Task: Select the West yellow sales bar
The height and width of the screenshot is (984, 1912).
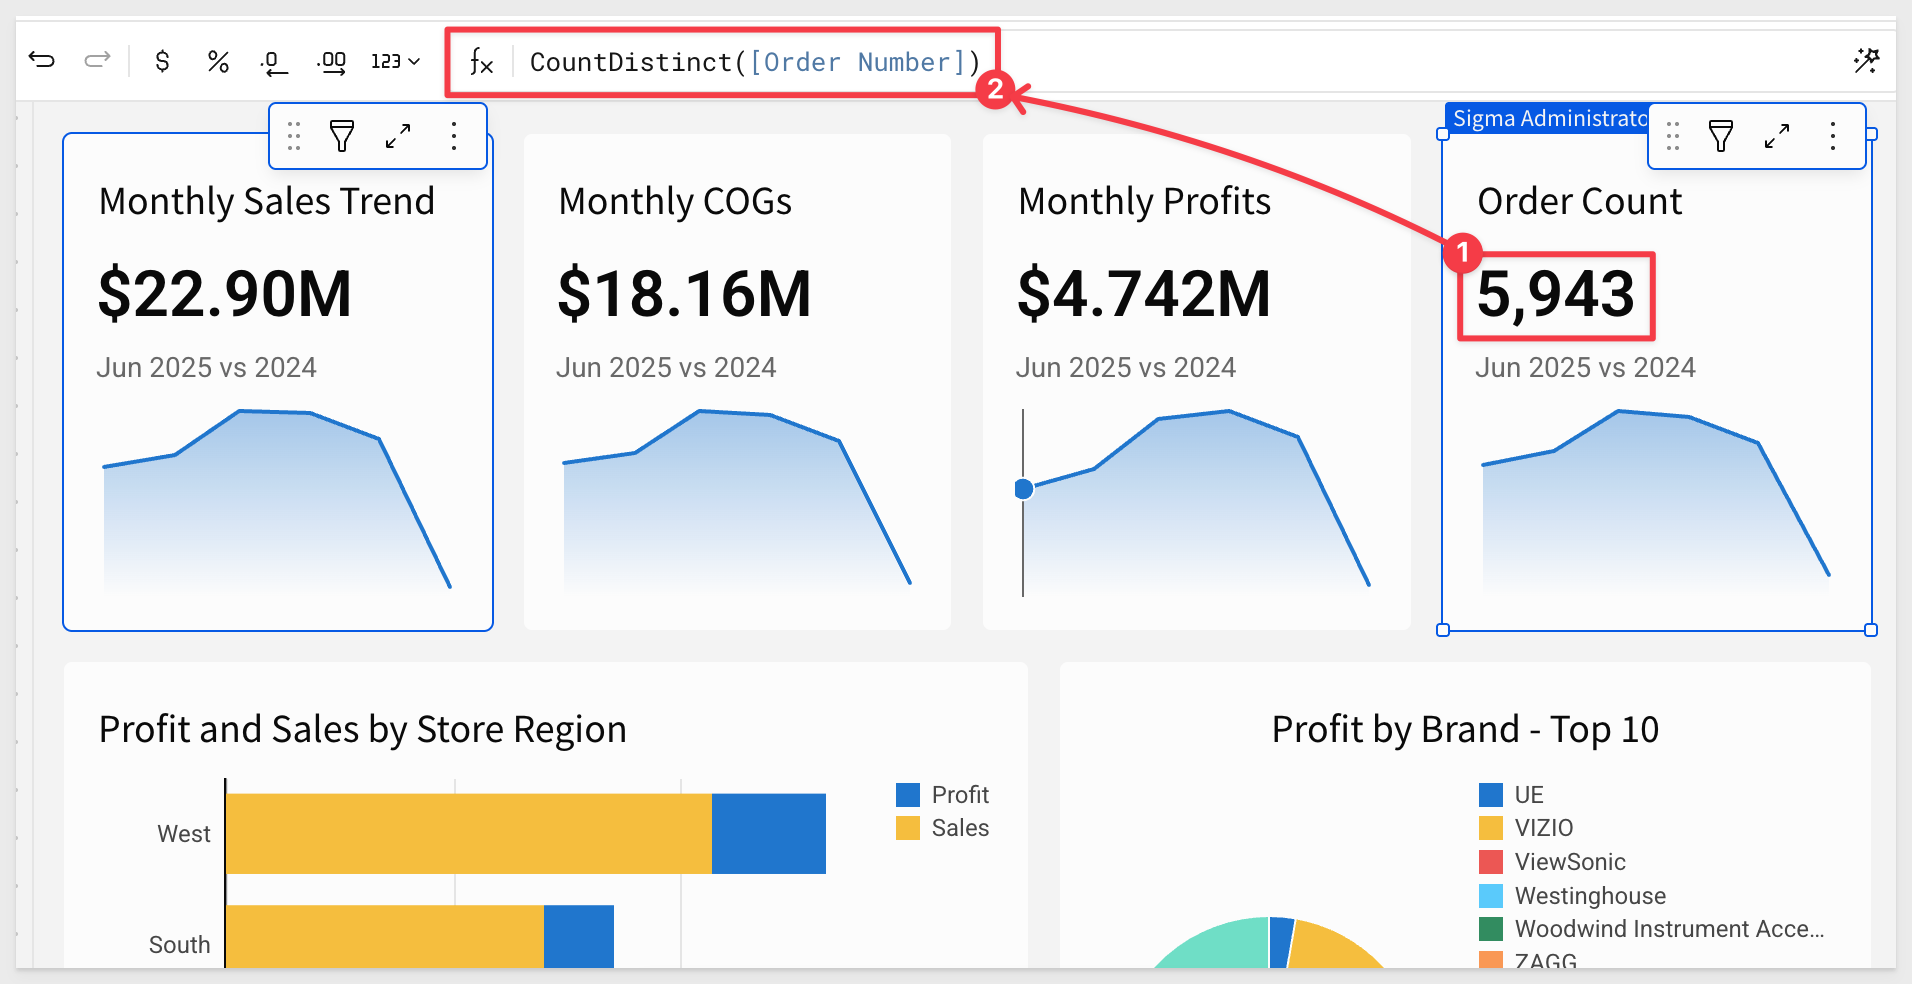Action: (469, 834)
